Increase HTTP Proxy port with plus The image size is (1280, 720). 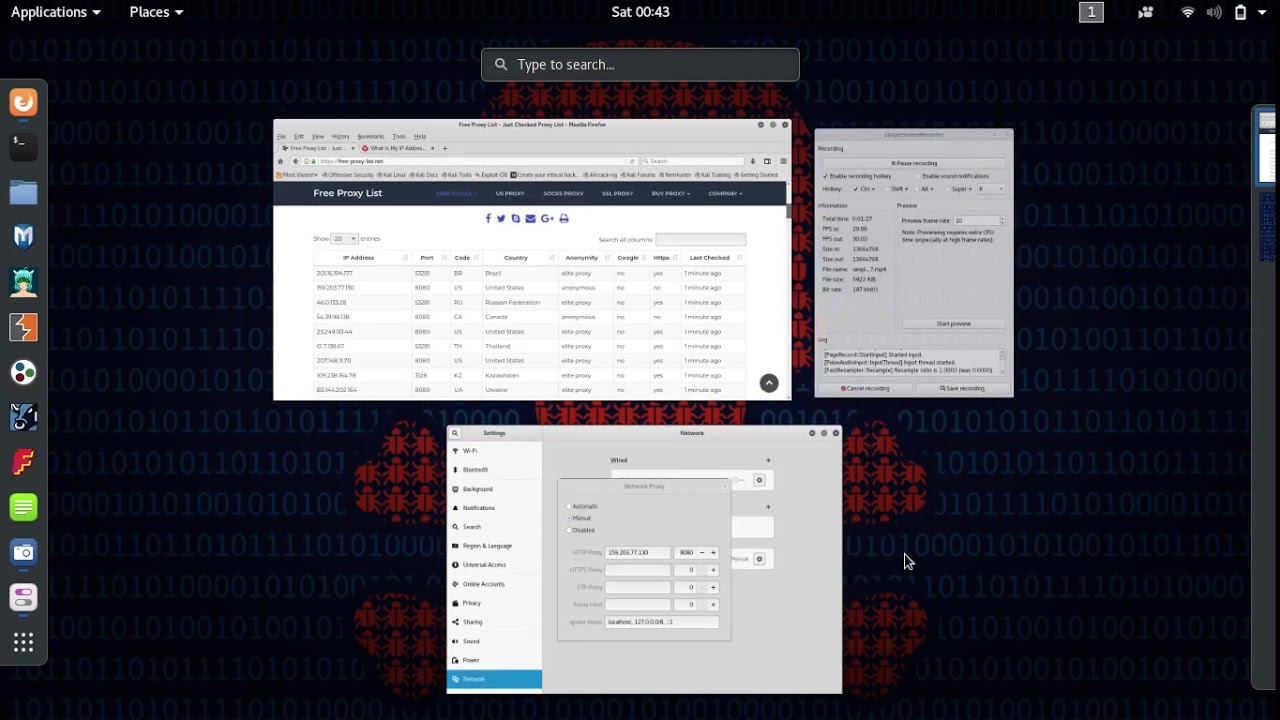point(713,552)
